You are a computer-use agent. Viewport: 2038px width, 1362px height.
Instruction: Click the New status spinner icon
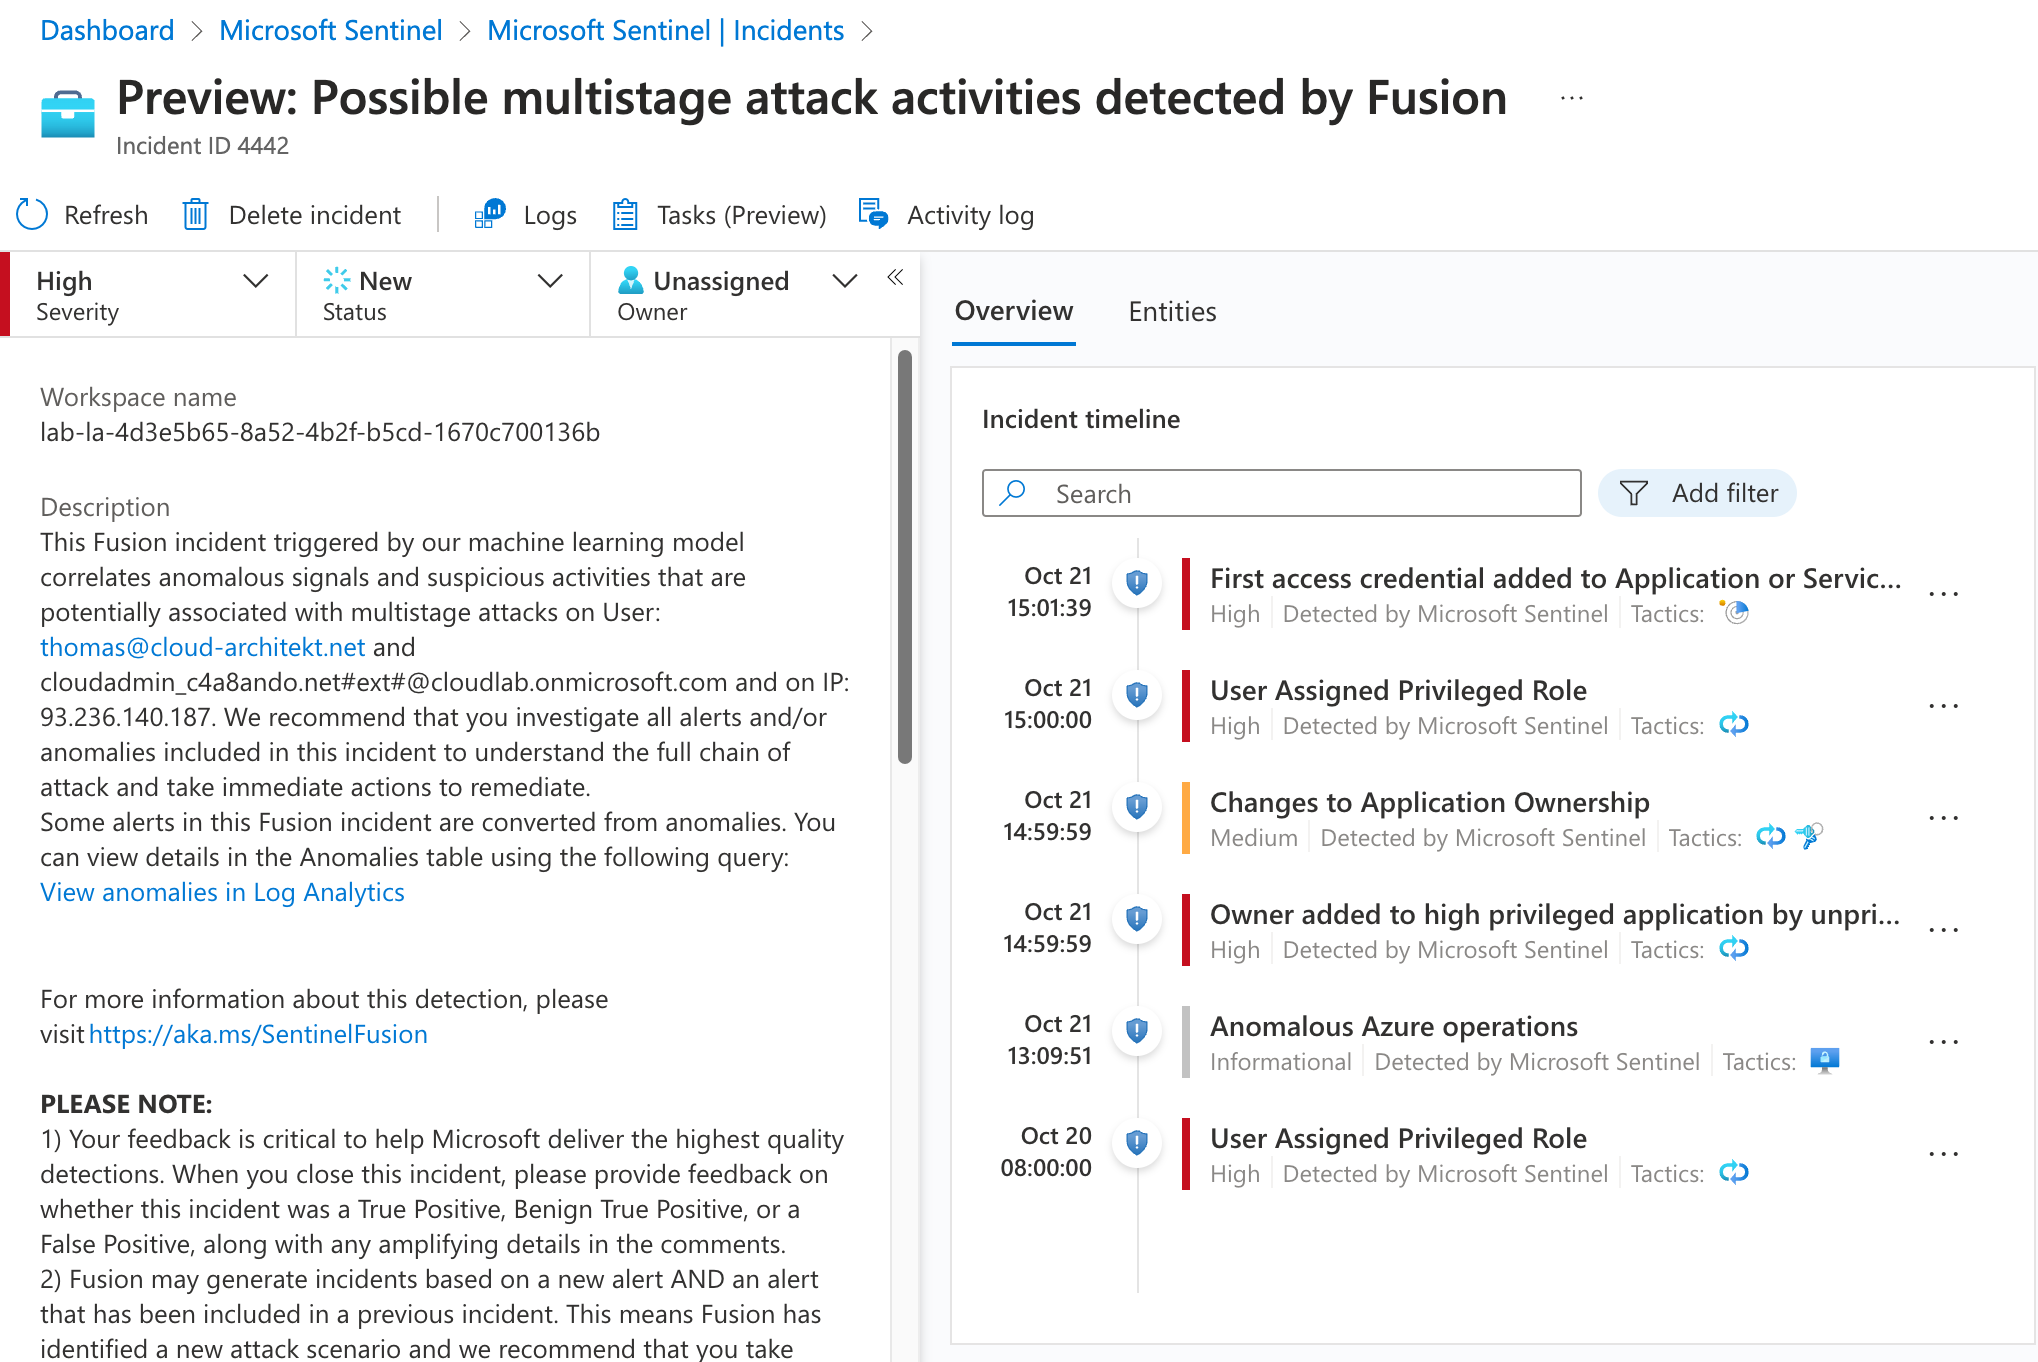(337, 280)
